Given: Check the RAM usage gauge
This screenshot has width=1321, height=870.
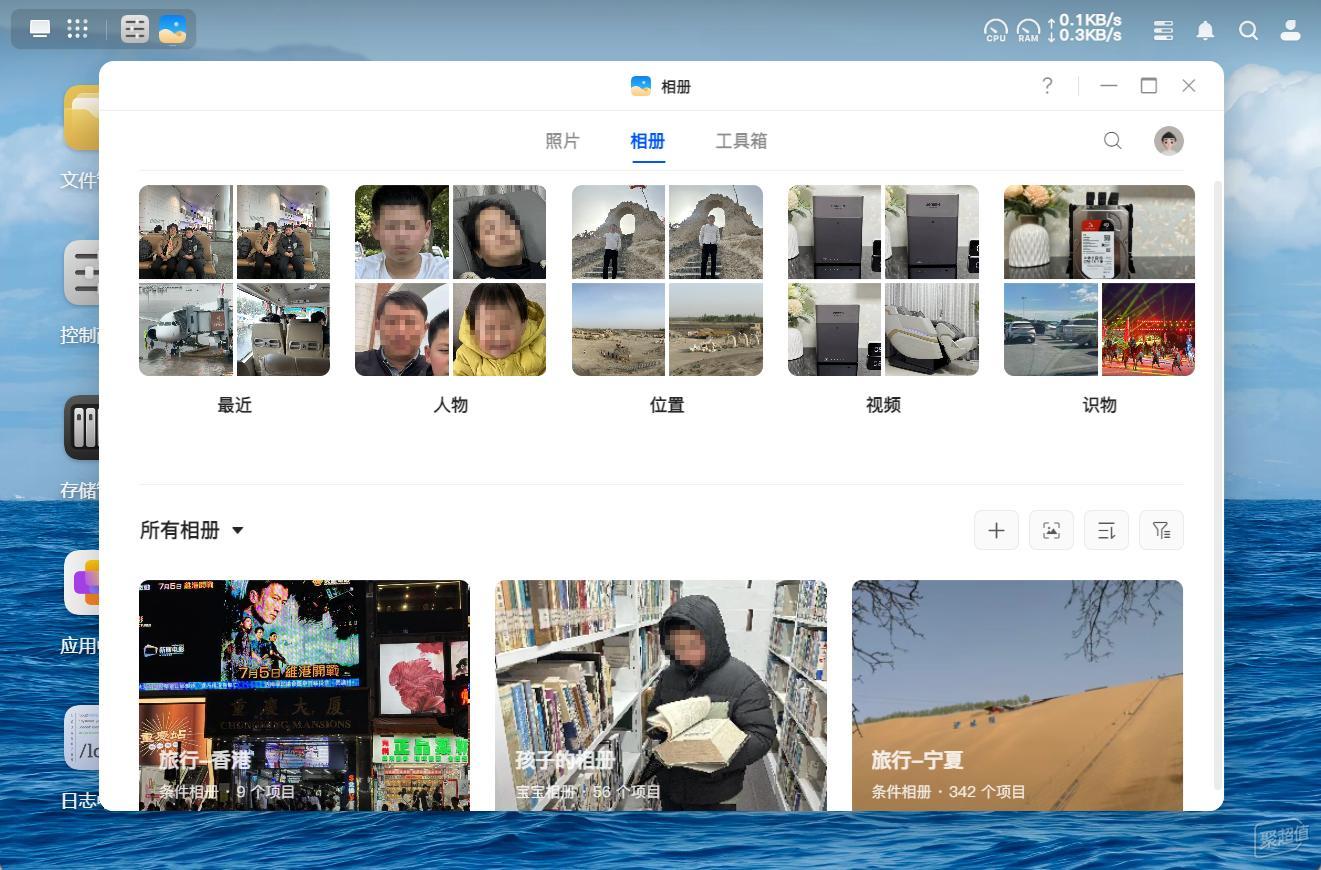Looking at the screenshot, I should tap(1028, 31).
